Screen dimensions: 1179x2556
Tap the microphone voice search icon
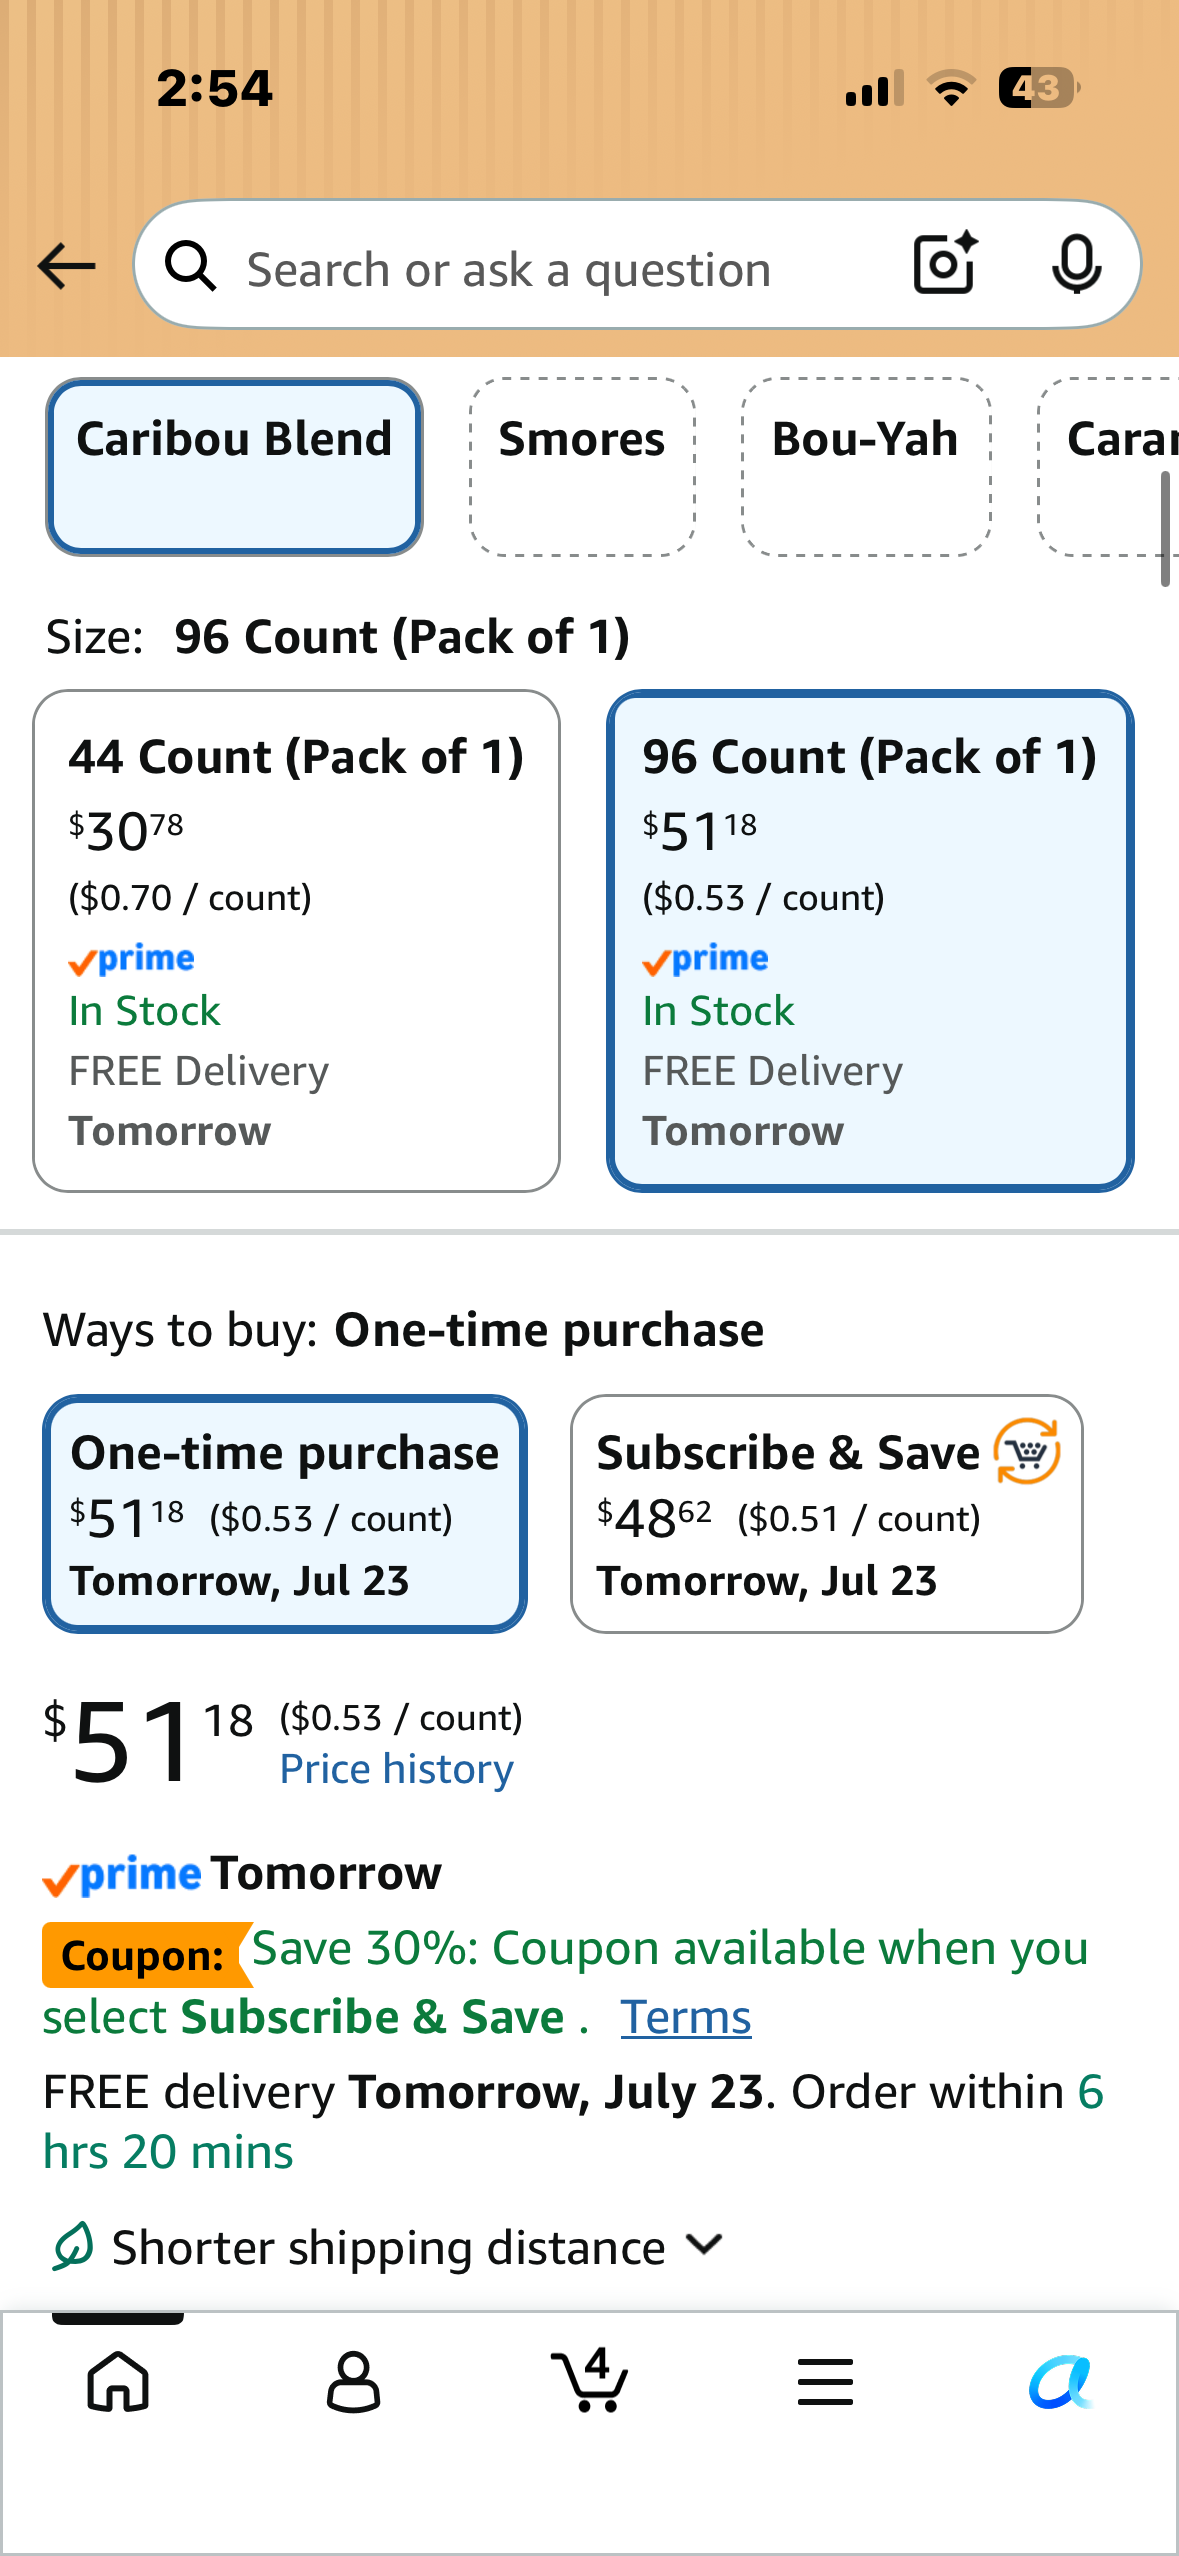(x=1076, y=265)
